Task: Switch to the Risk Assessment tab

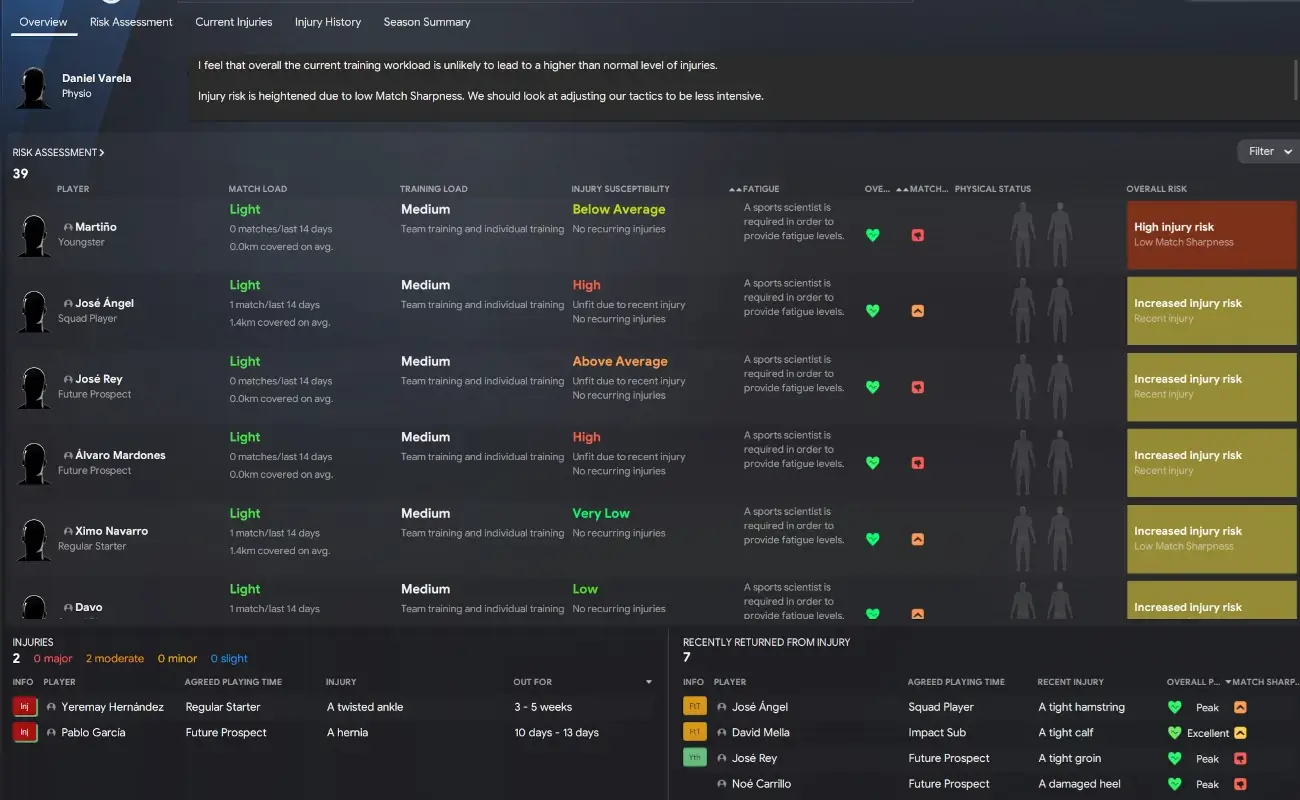Action: pyautogui.click(x=131, y=22)
